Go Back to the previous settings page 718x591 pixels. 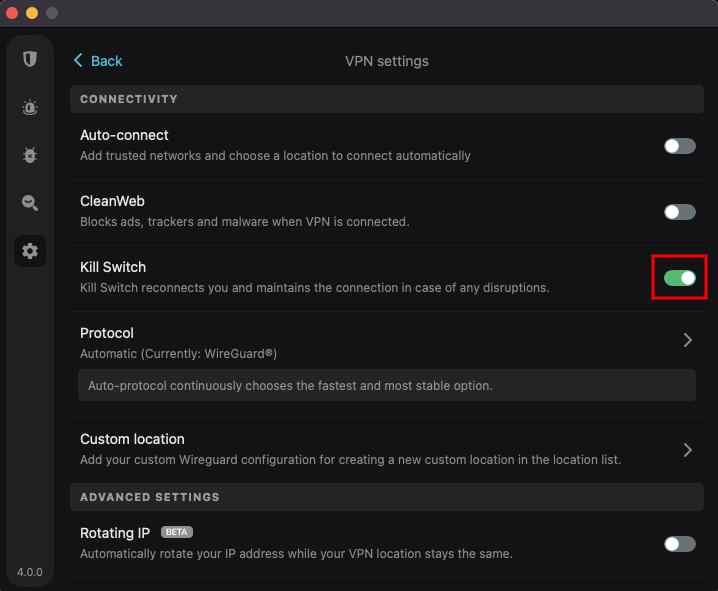pyautogui.click(x=98, y=61)
